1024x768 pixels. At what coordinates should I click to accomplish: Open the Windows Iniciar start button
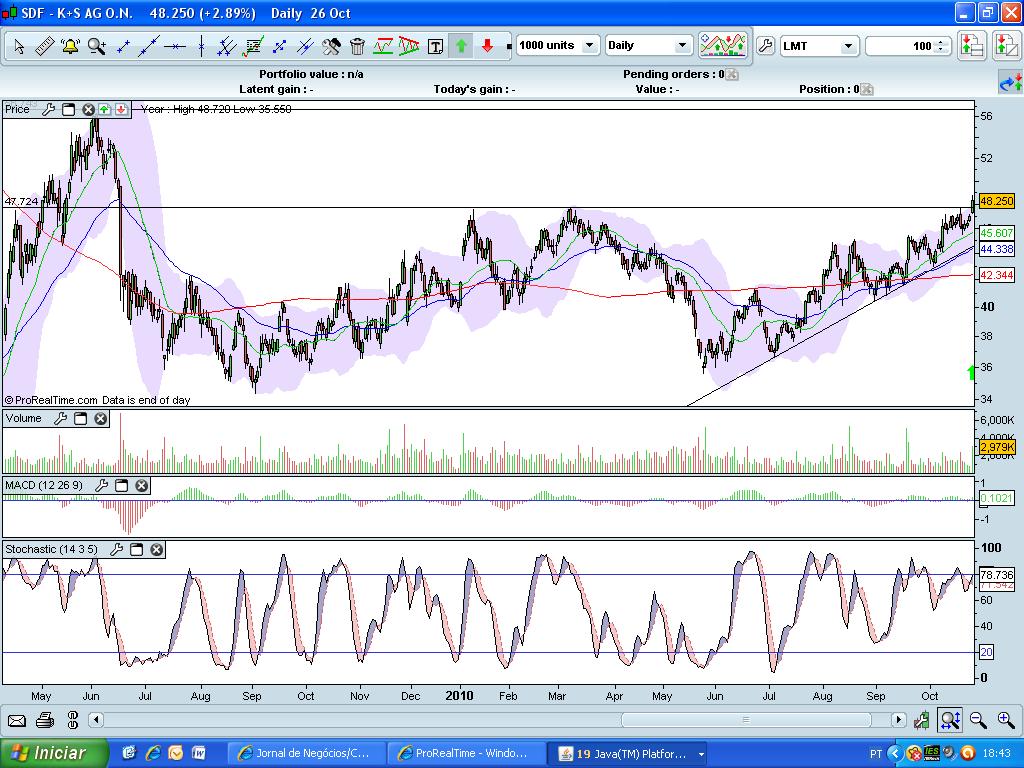(54, 754)
